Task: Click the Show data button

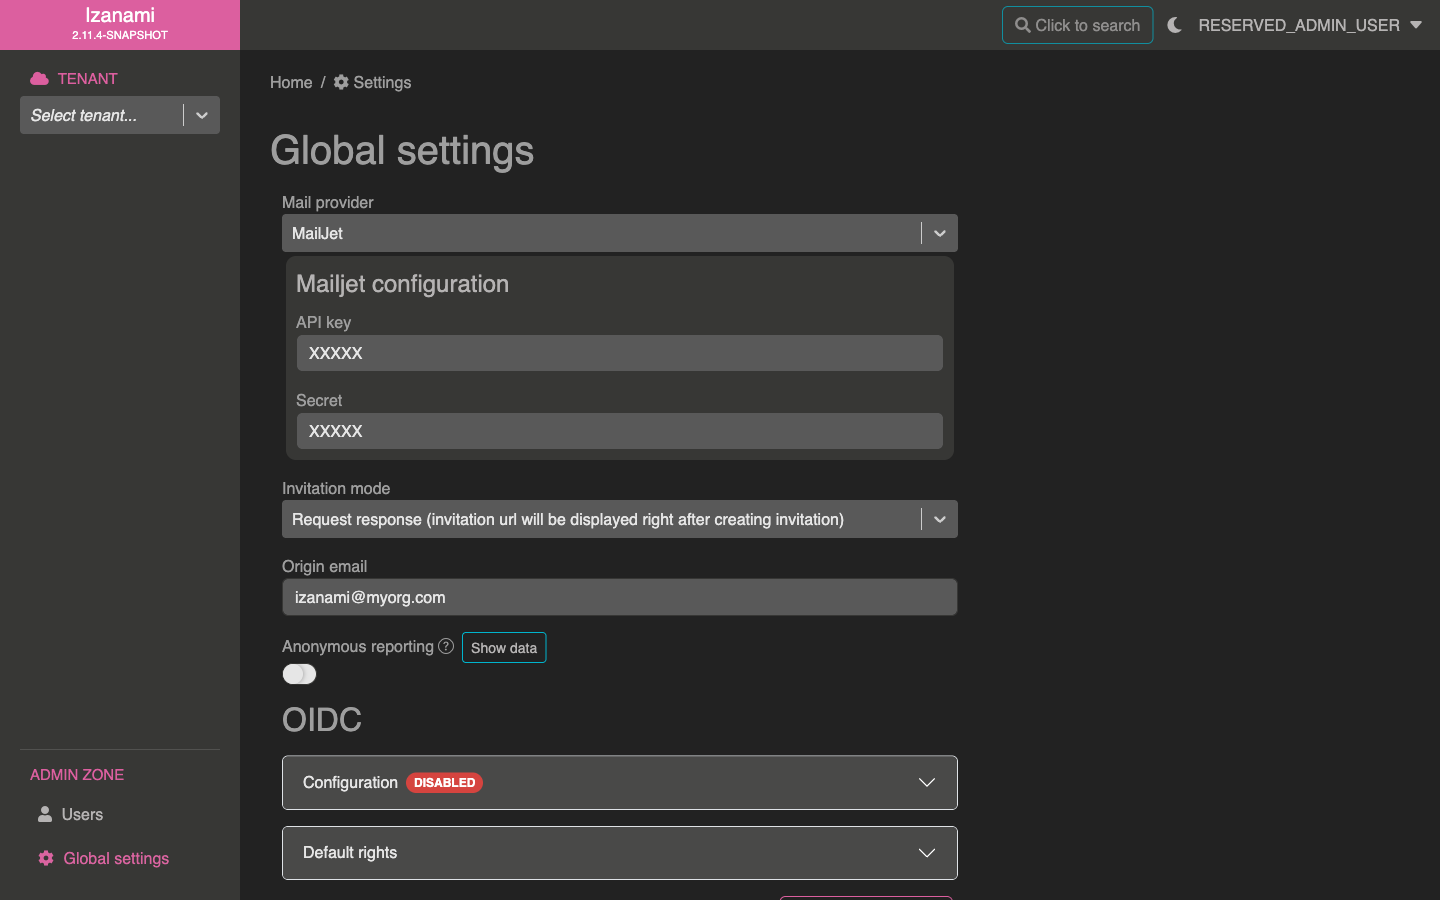Action: point(504,648)
